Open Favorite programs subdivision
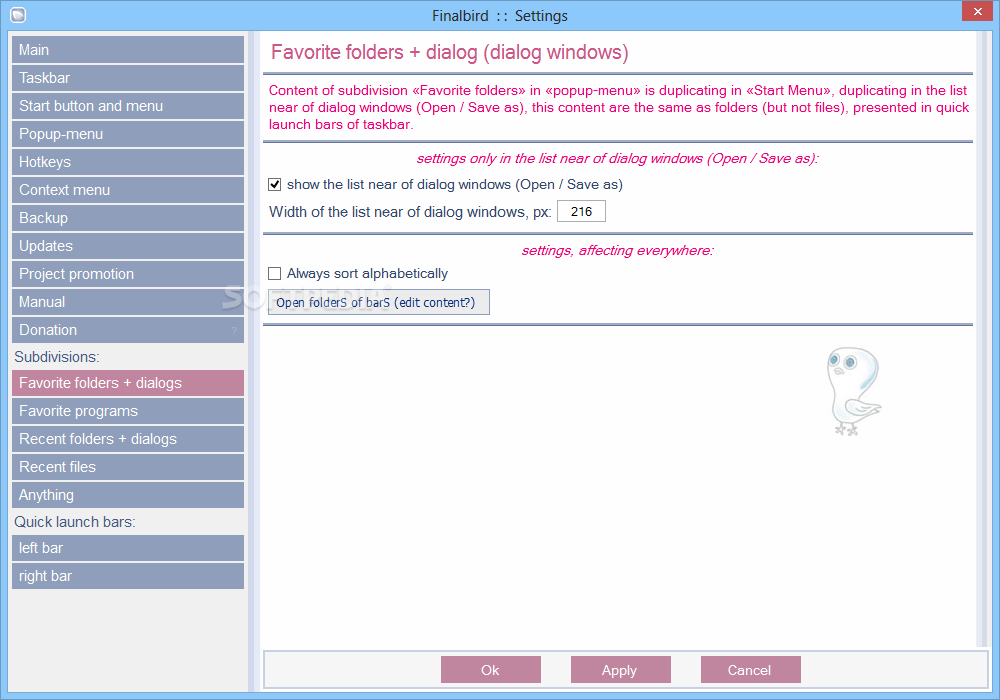The image size is (1000, 700). 128,411
